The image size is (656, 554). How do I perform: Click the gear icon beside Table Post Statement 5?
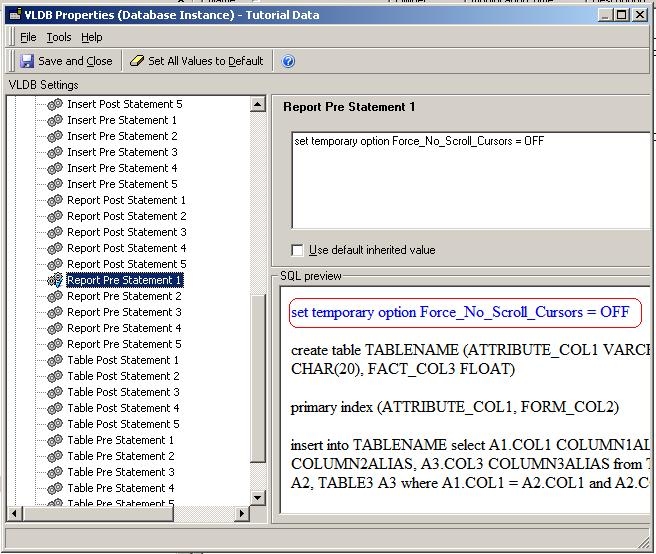55,424
